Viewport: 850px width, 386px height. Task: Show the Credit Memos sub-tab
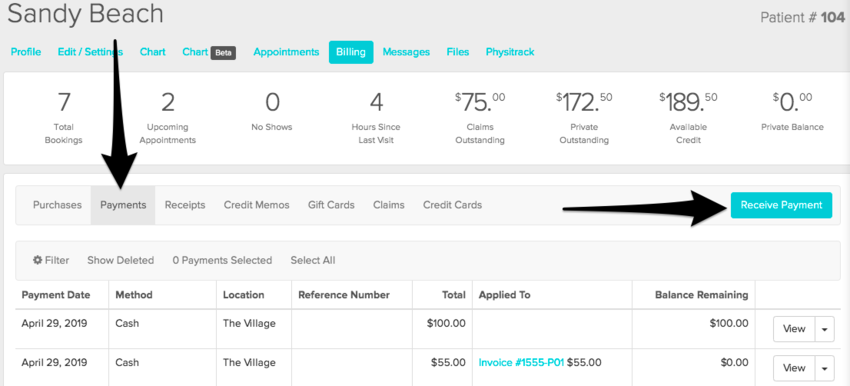256,205
